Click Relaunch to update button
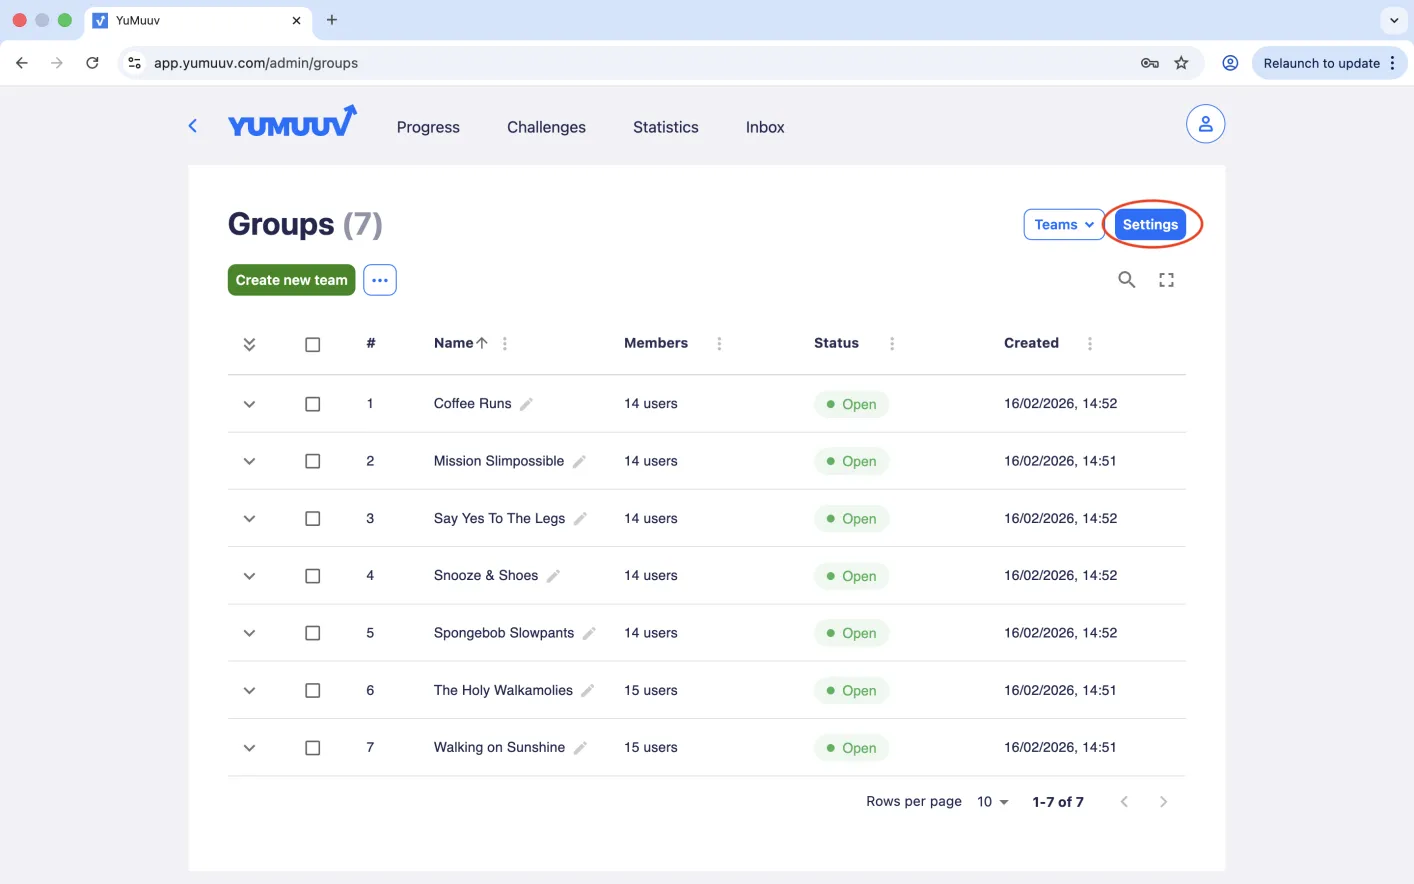The width and height of the screenshot is (1414, 884). [x=1329, y=63]
